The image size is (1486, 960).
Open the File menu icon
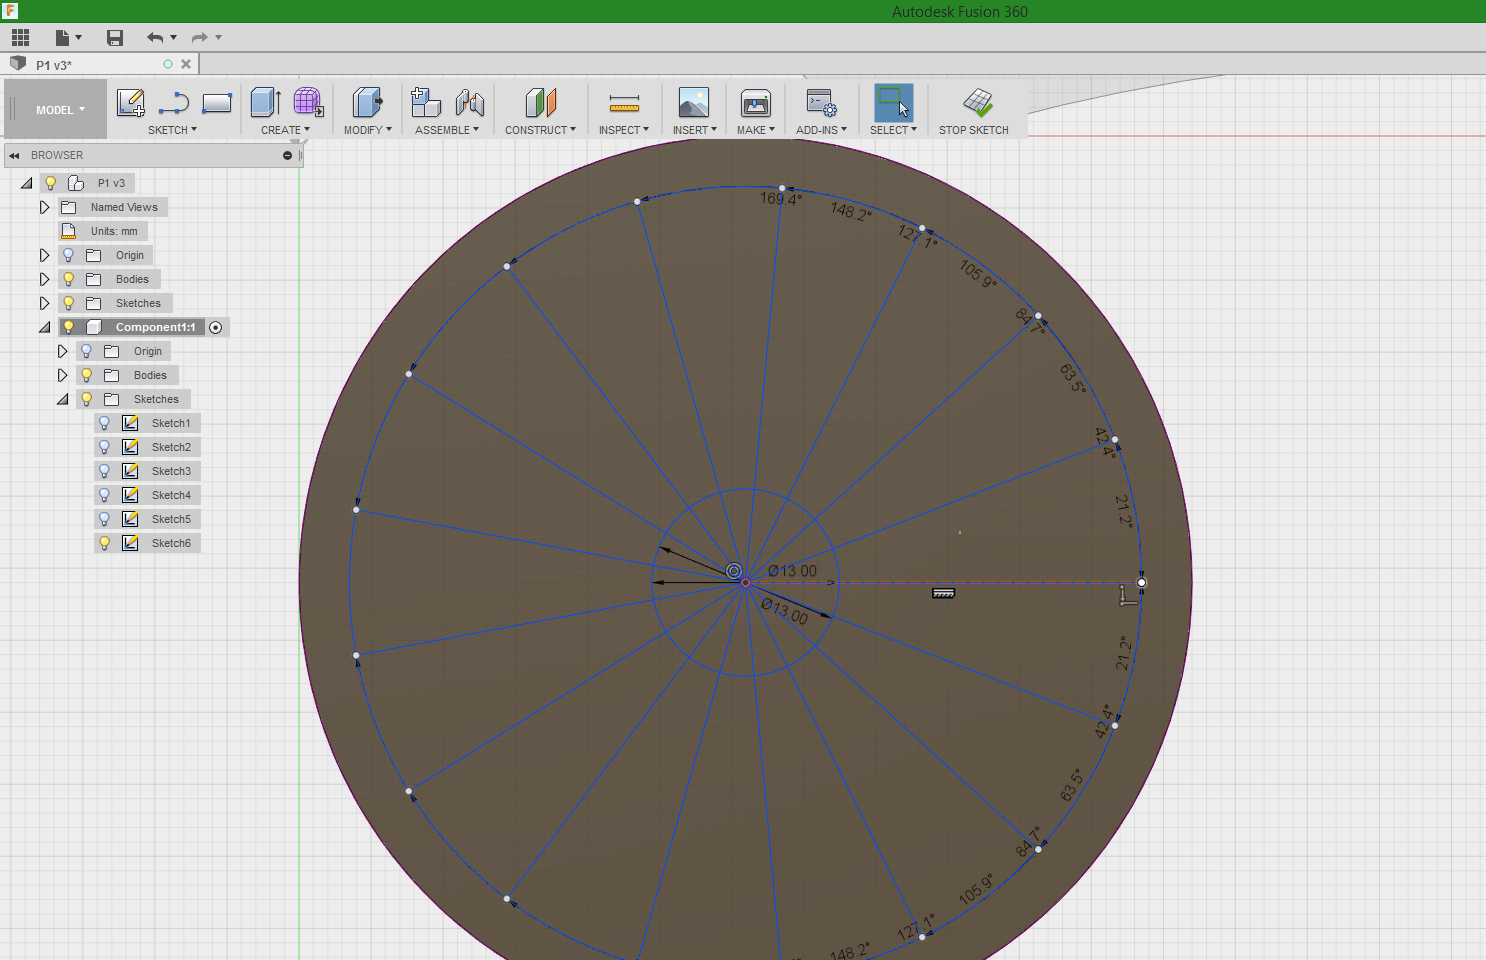coord(67,38)
